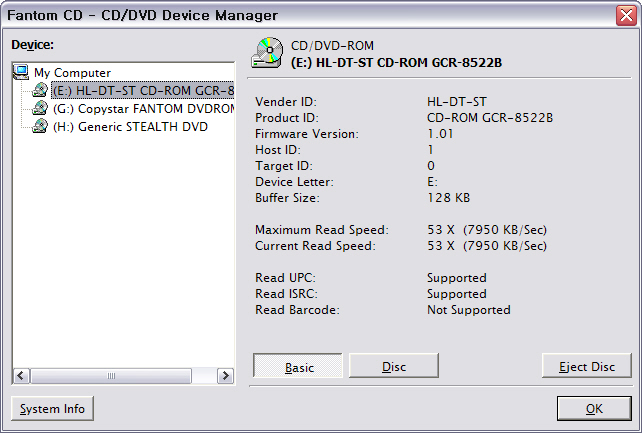Click the Firmware Version value 1.01
The width and height of the screenshot is (642, 433).
point(439,133)
